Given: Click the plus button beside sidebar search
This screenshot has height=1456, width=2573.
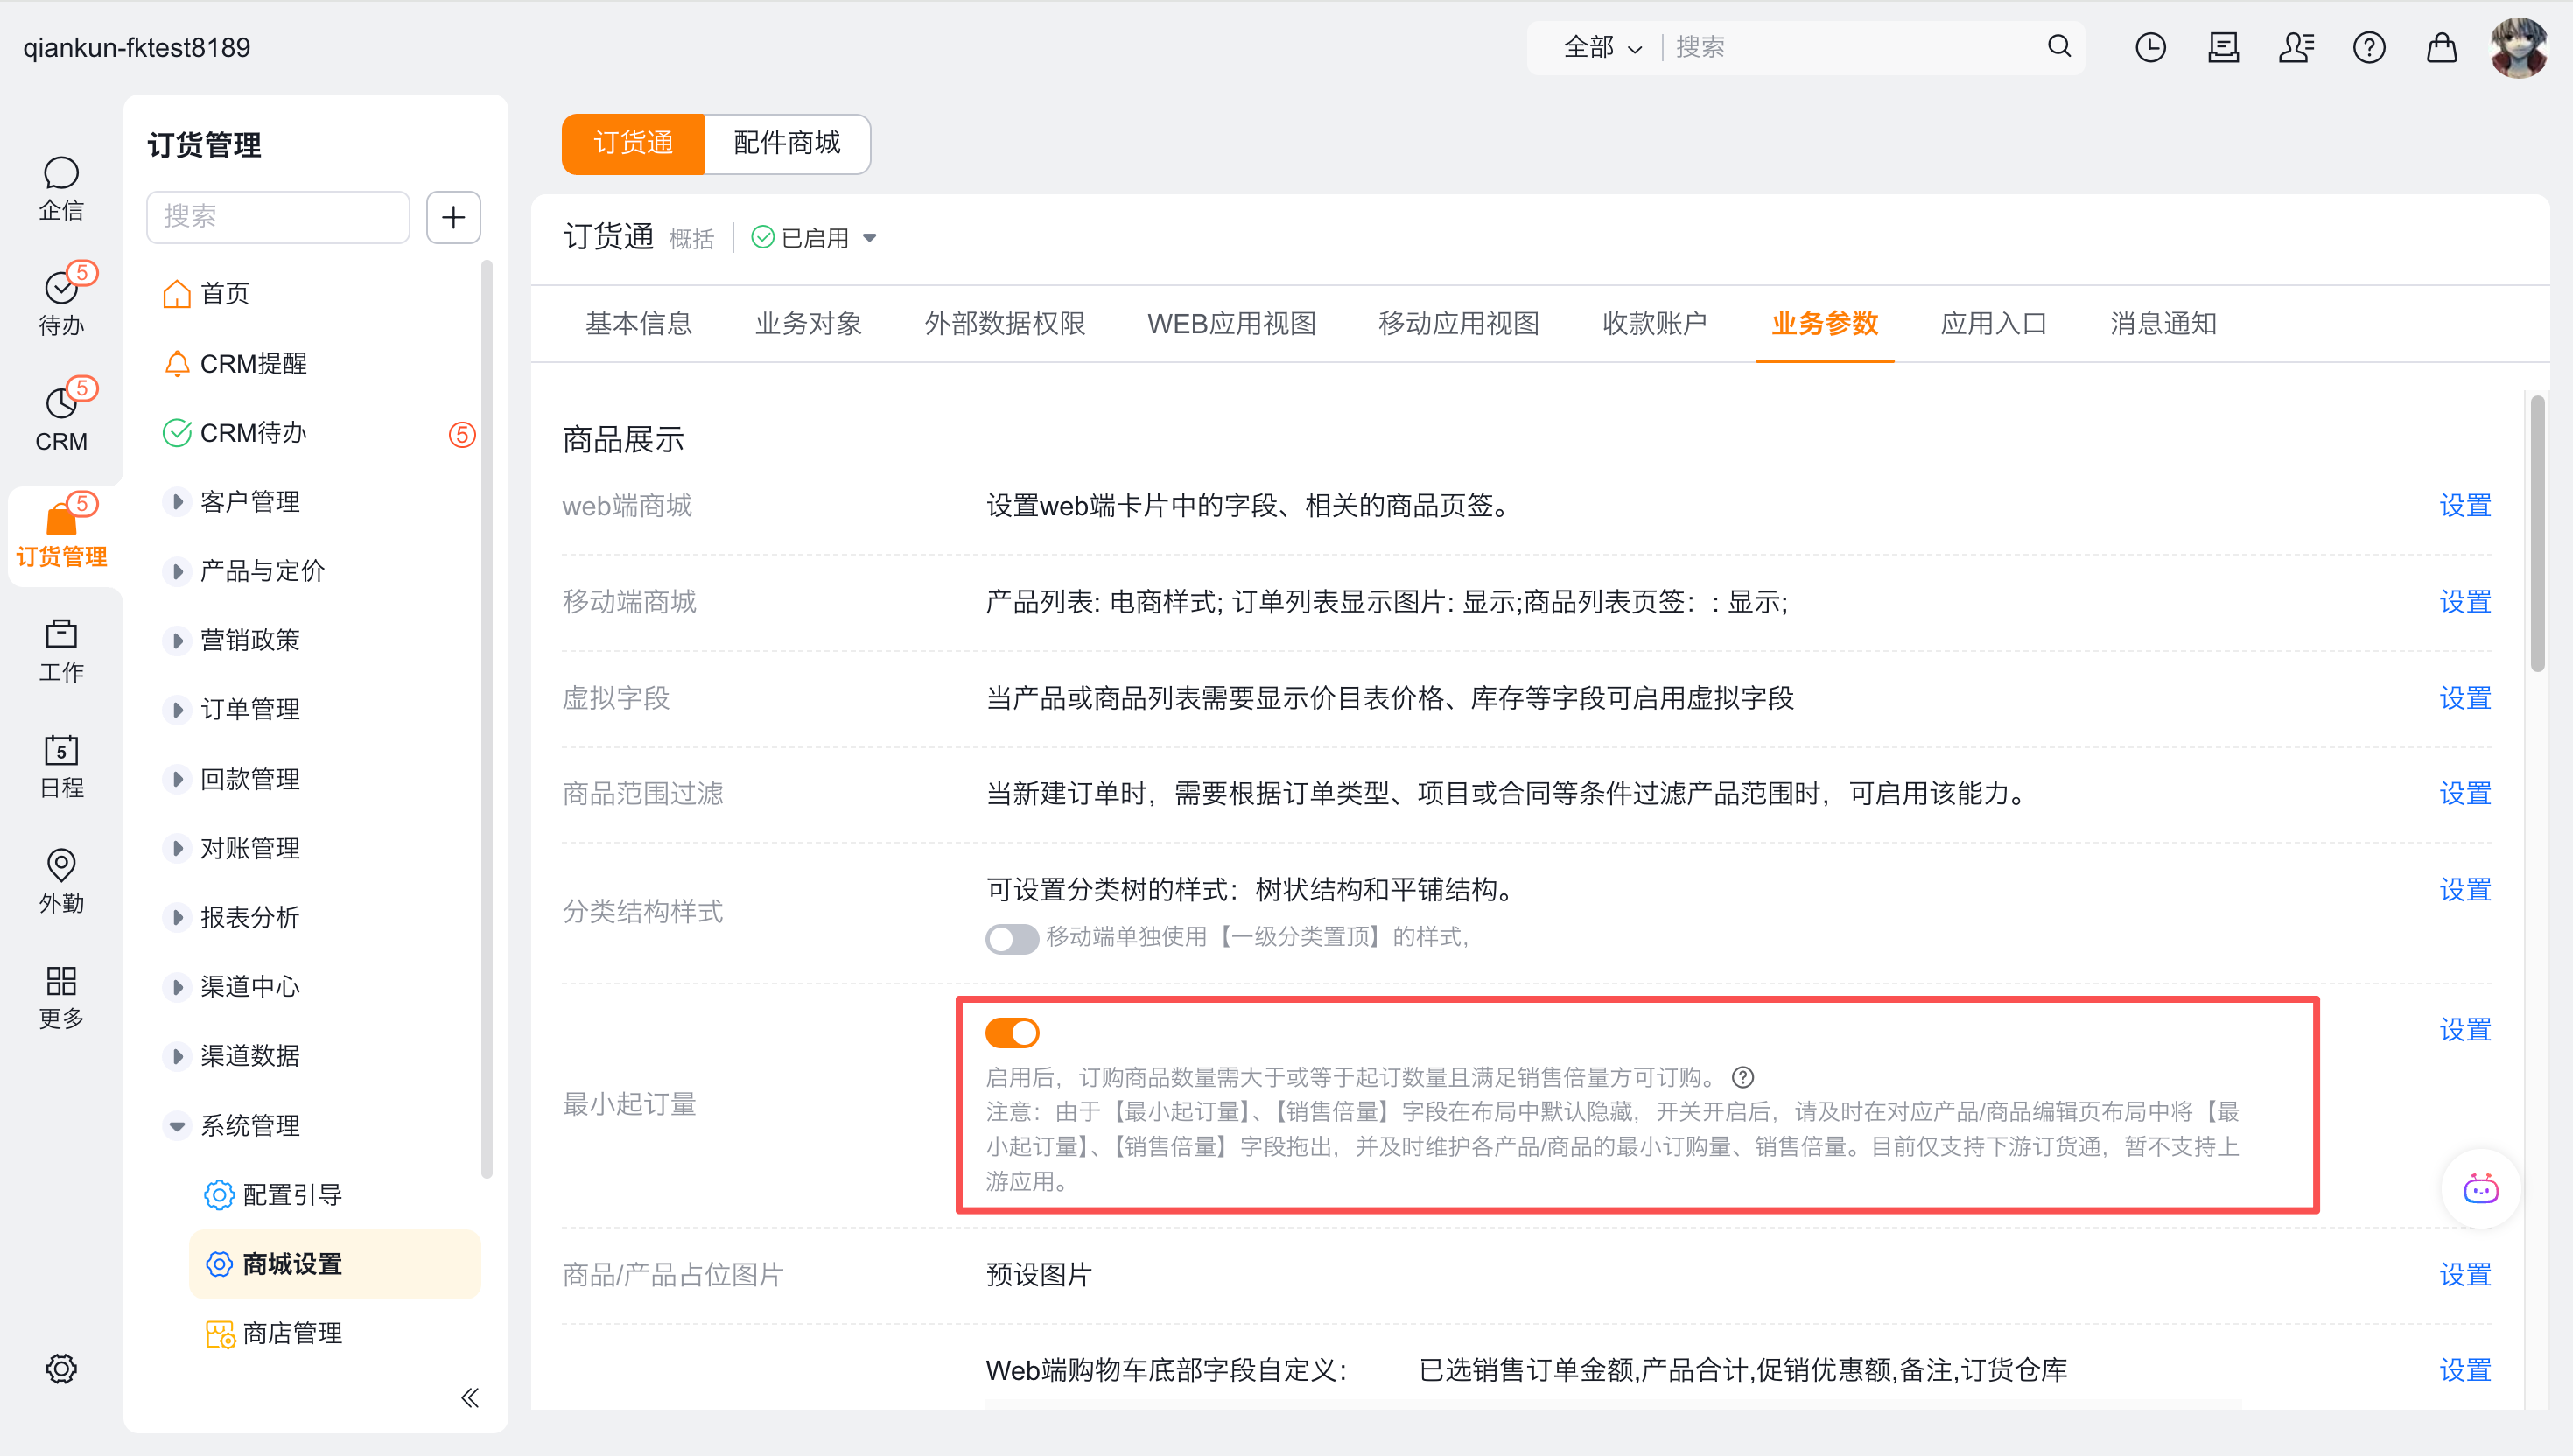Looking at the screenshot, I should [x=453, y=217].
